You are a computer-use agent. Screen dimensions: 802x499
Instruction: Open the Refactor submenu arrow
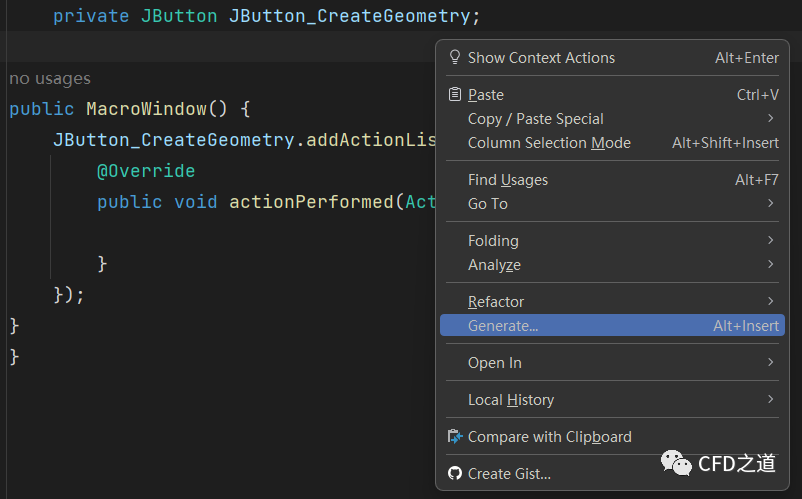click(x=771, y=302)
